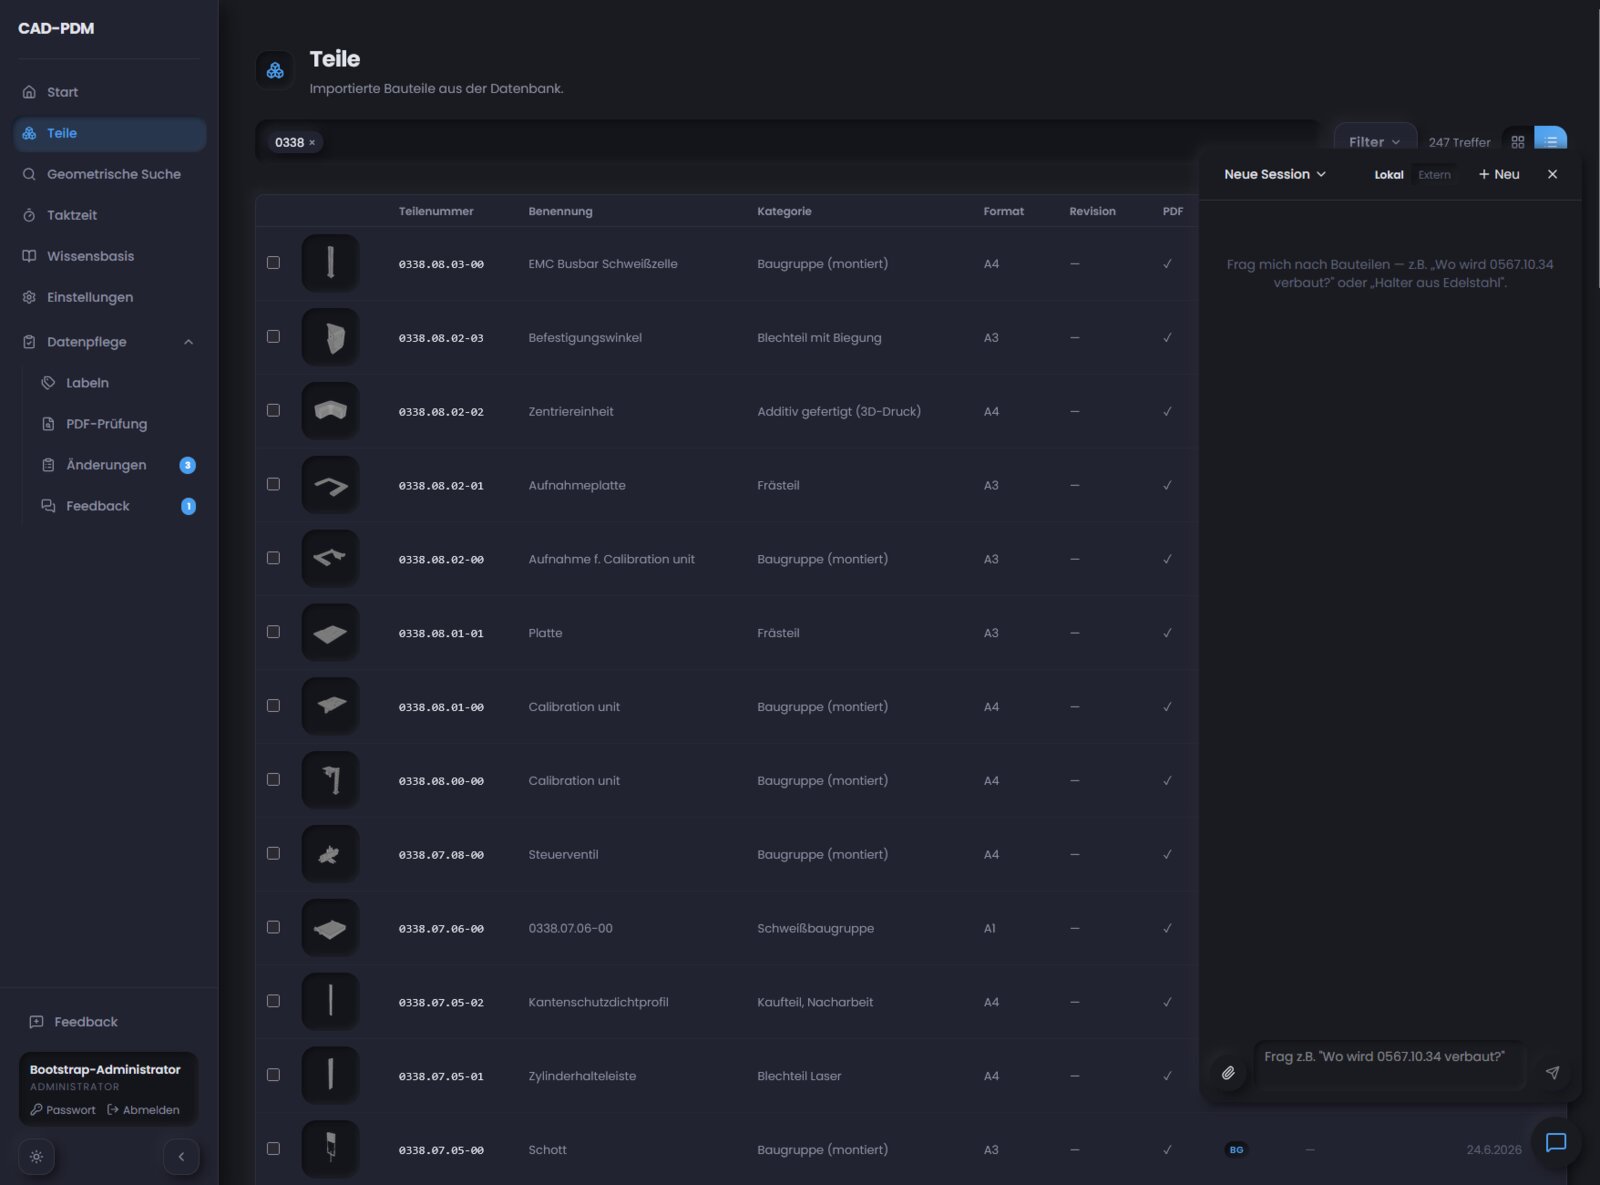This screenshot has width=1600, height=1185.
Task: Click the BG badge in Schott row
Action: (x=1237, y=1150)
